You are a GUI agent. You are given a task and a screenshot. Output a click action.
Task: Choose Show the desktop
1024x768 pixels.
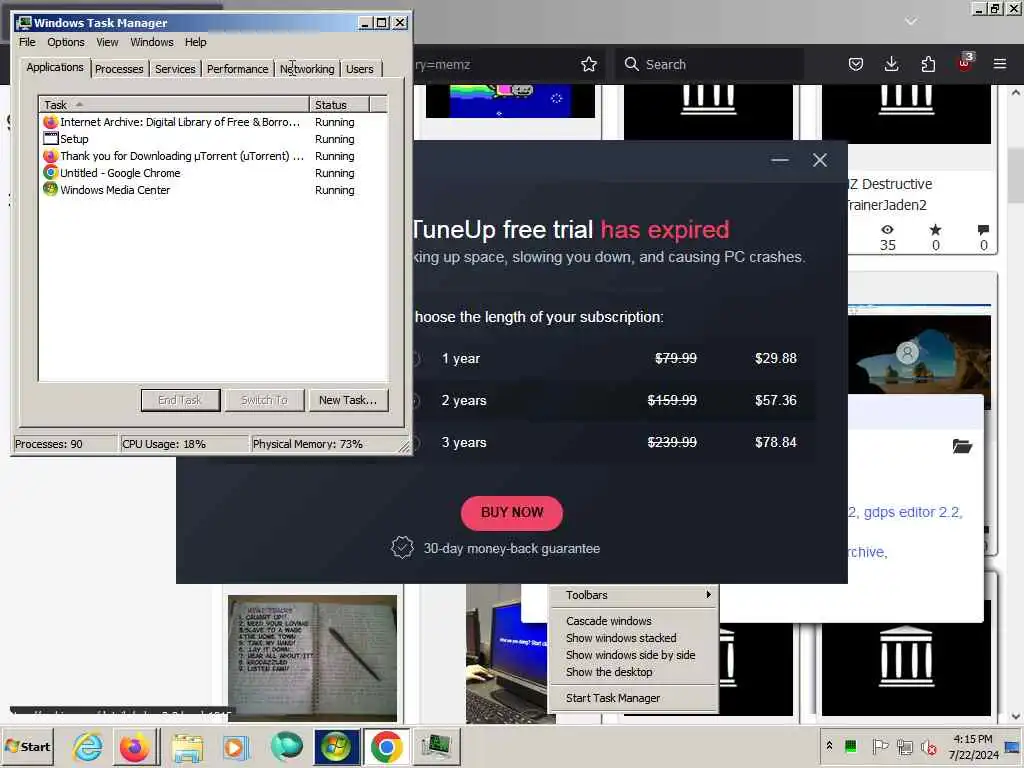coord(633,672)
